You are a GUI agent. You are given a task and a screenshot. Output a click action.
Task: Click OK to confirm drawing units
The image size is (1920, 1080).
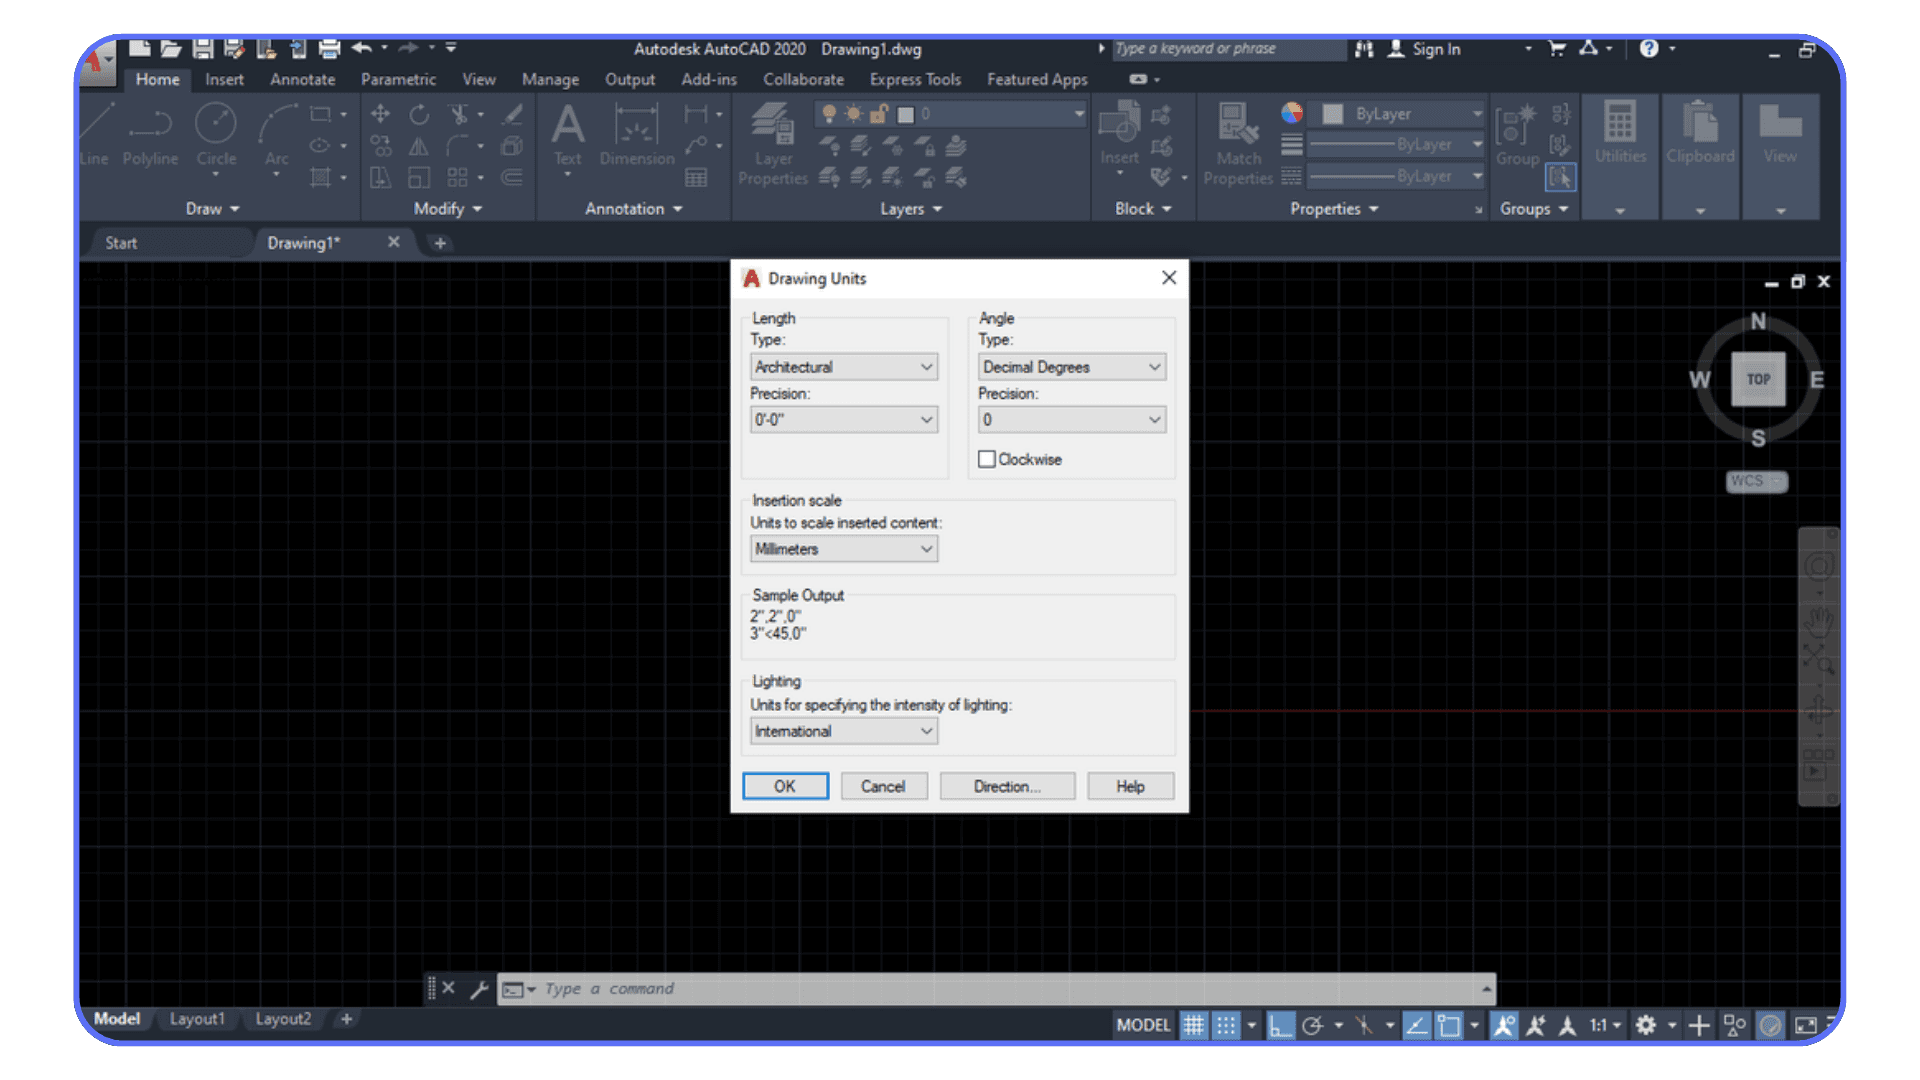tap(785, 786)
